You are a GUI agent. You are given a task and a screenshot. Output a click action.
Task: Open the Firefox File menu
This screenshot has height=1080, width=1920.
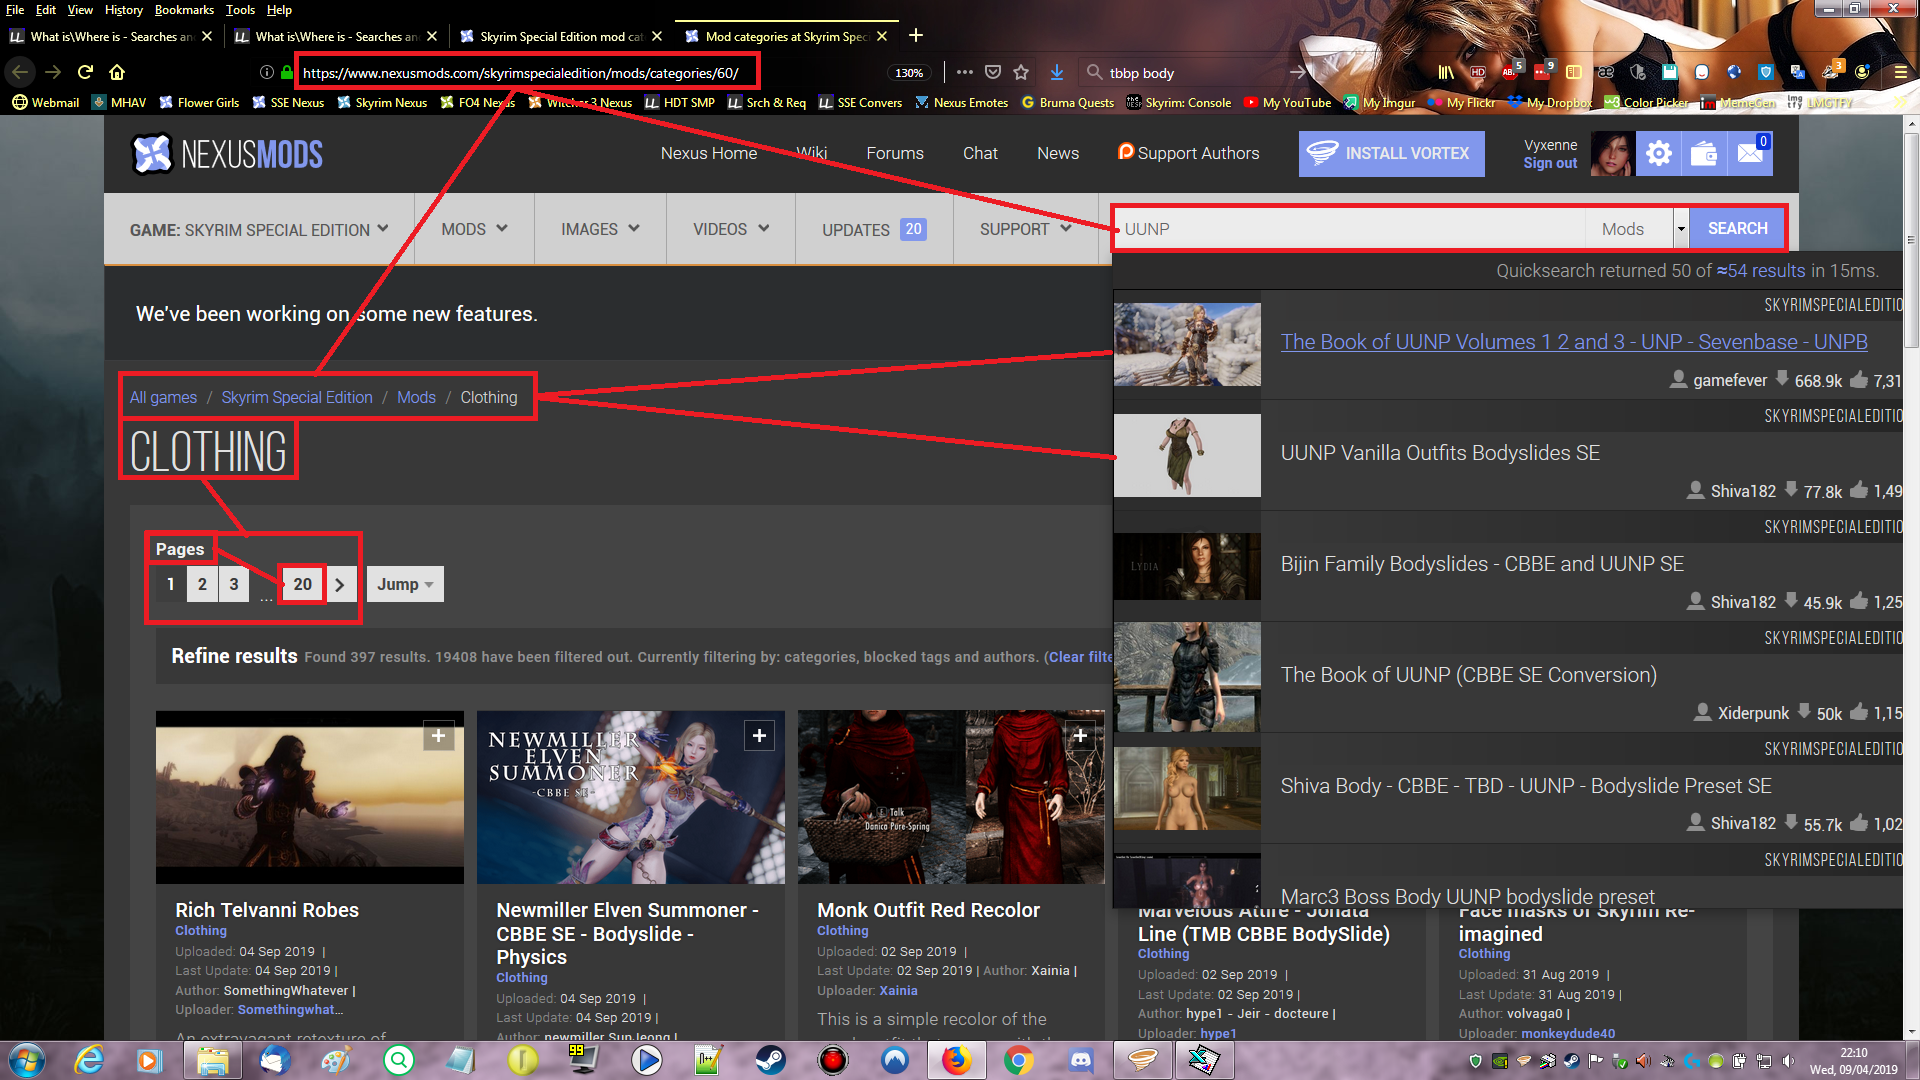coord(15,10)
